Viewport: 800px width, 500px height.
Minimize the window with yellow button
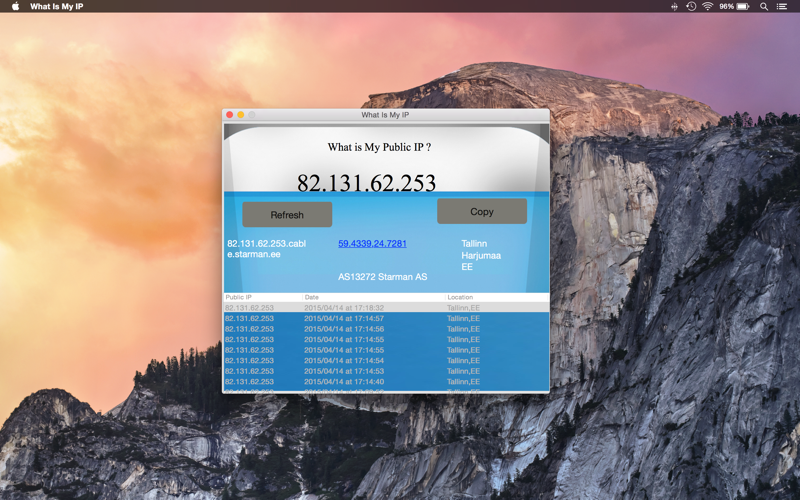pyautogui.click(x=241, y=115)
